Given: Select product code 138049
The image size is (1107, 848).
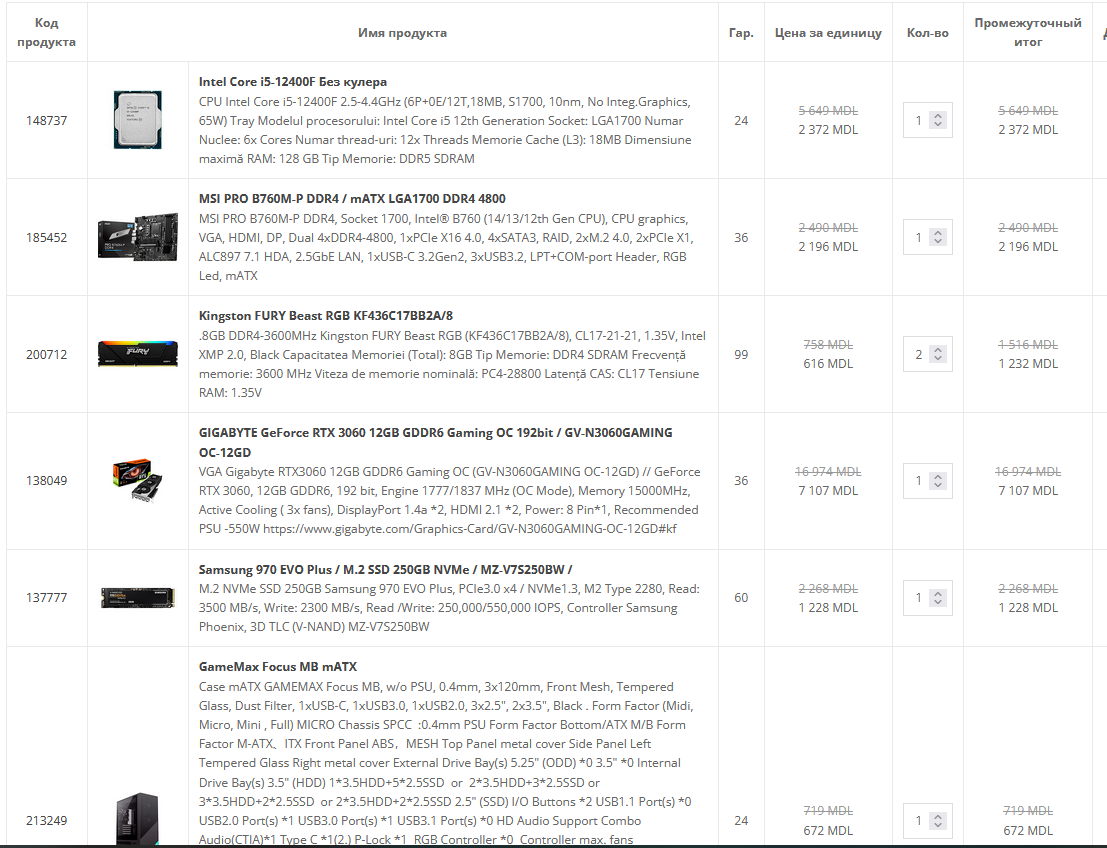Looking at the screenshot, I should 47,481.
